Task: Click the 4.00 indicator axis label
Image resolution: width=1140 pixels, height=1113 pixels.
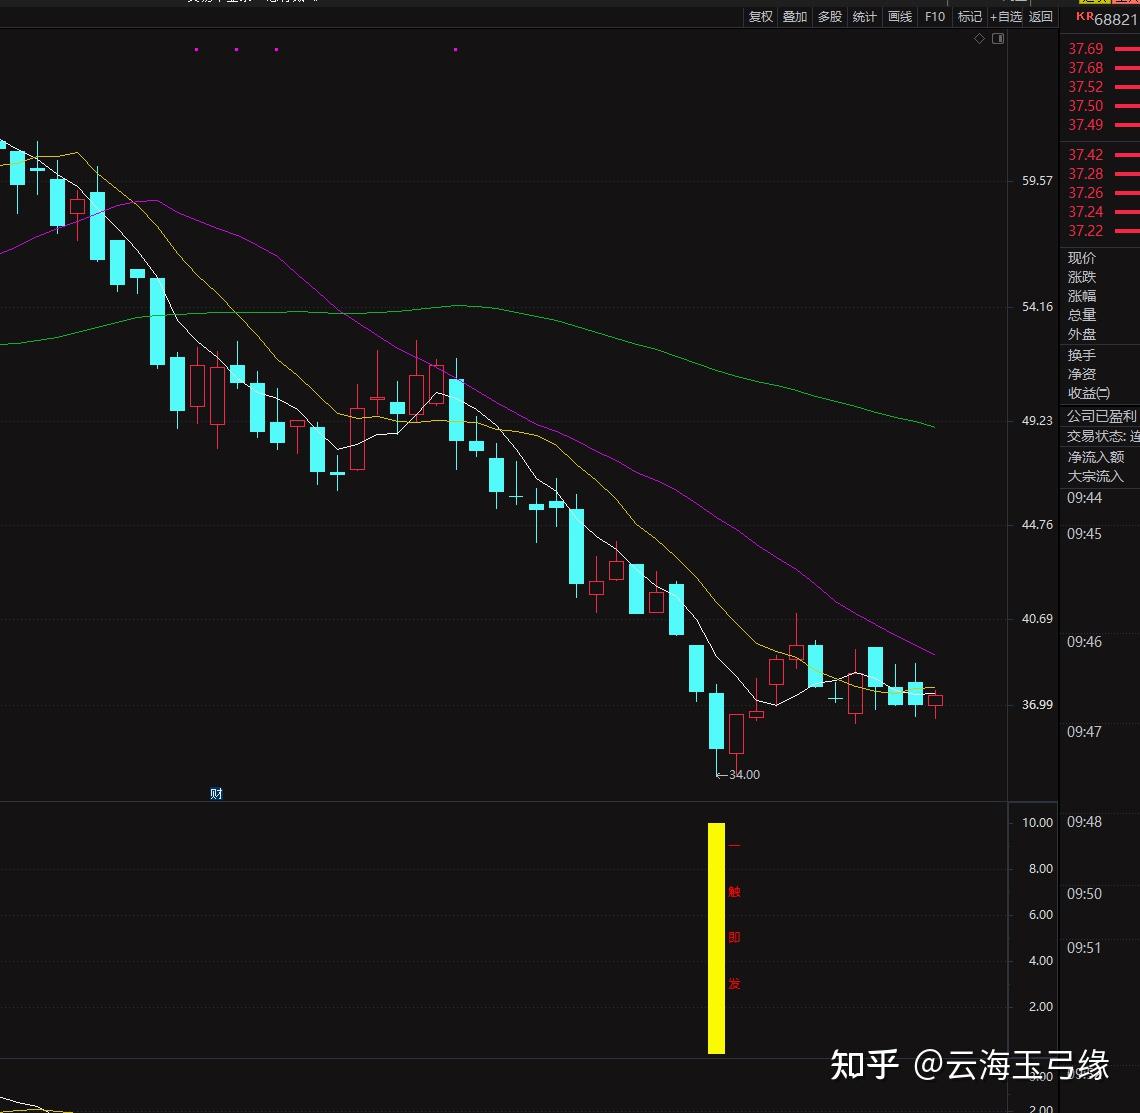Action: 1040,960
